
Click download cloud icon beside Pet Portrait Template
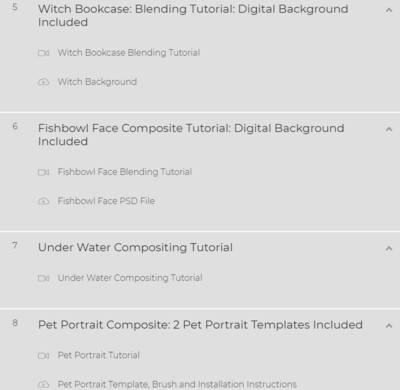(43, 385)
